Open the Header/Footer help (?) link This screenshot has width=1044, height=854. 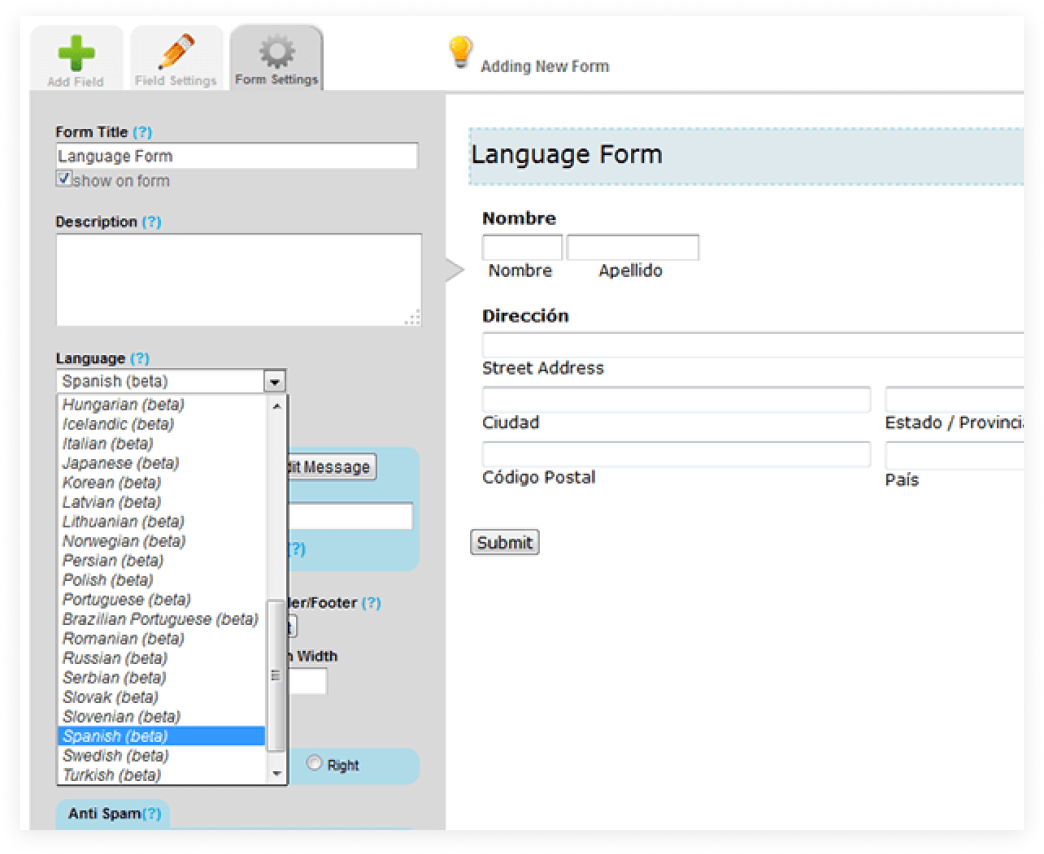371,603
